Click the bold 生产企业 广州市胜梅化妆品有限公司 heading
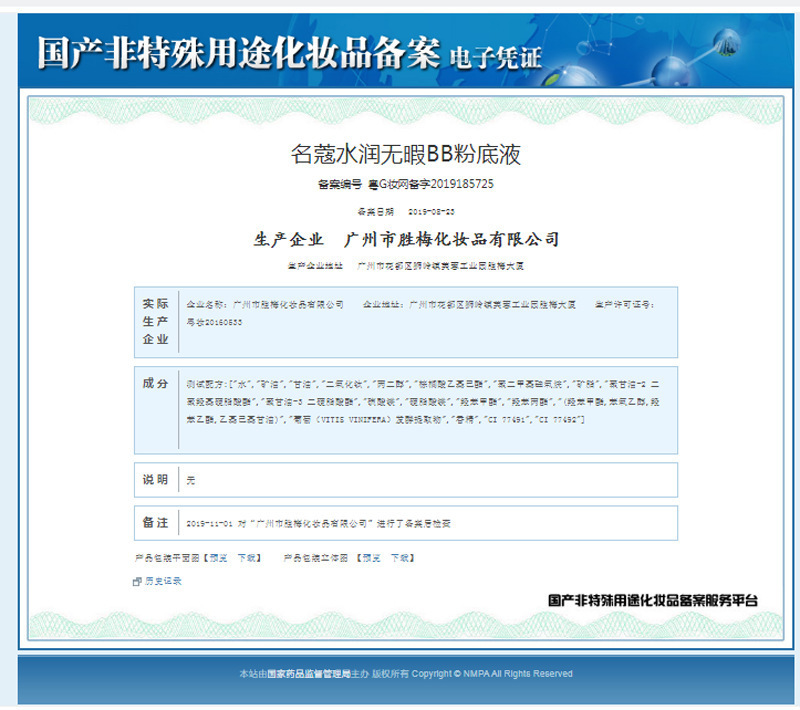This screenshot has height=710, width=800. 407,239
